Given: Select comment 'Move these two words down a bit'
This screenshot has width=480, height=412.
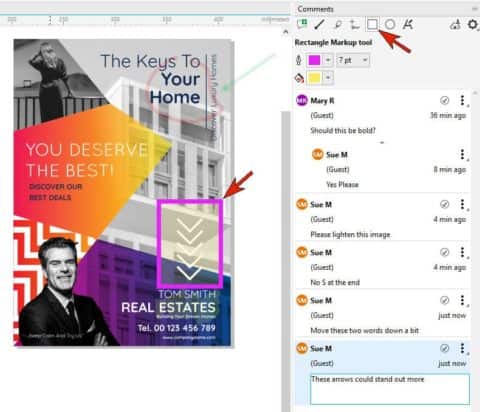Looking at the screenshot, I should pos(364,331).
